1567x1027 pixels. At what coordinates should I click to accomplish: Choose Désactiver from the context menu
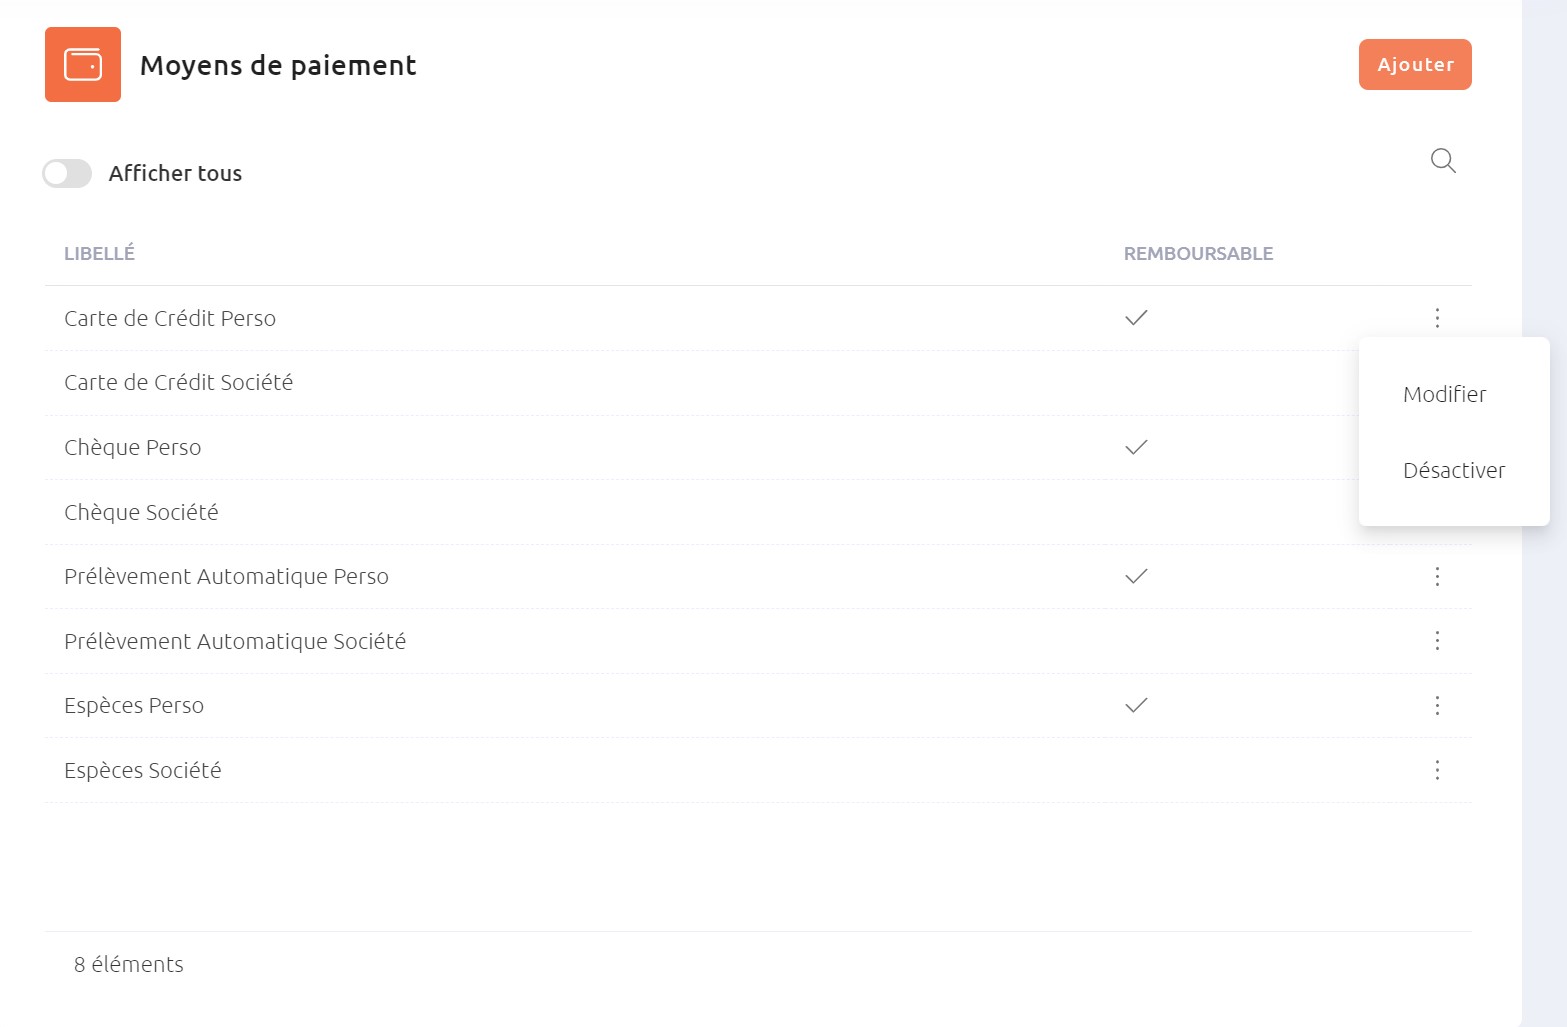(1454, 470)
